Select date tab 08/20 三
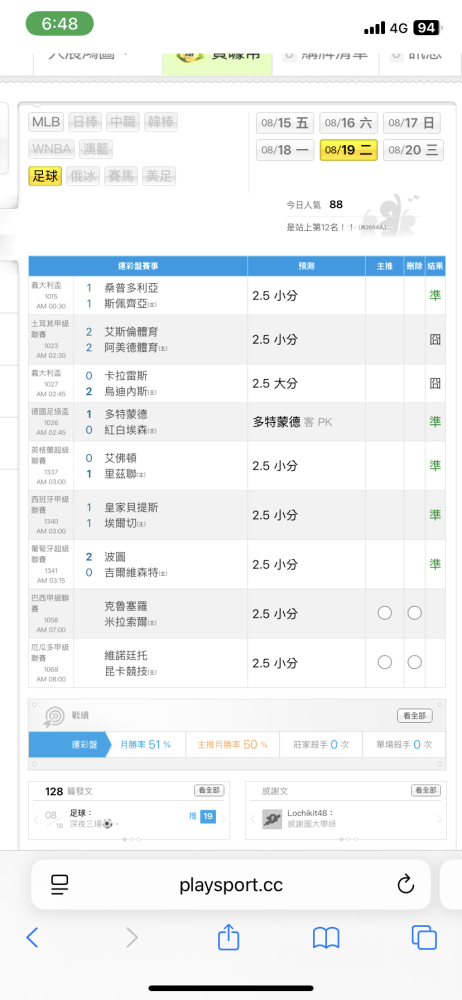462x1000 pixels. [414, 151]
